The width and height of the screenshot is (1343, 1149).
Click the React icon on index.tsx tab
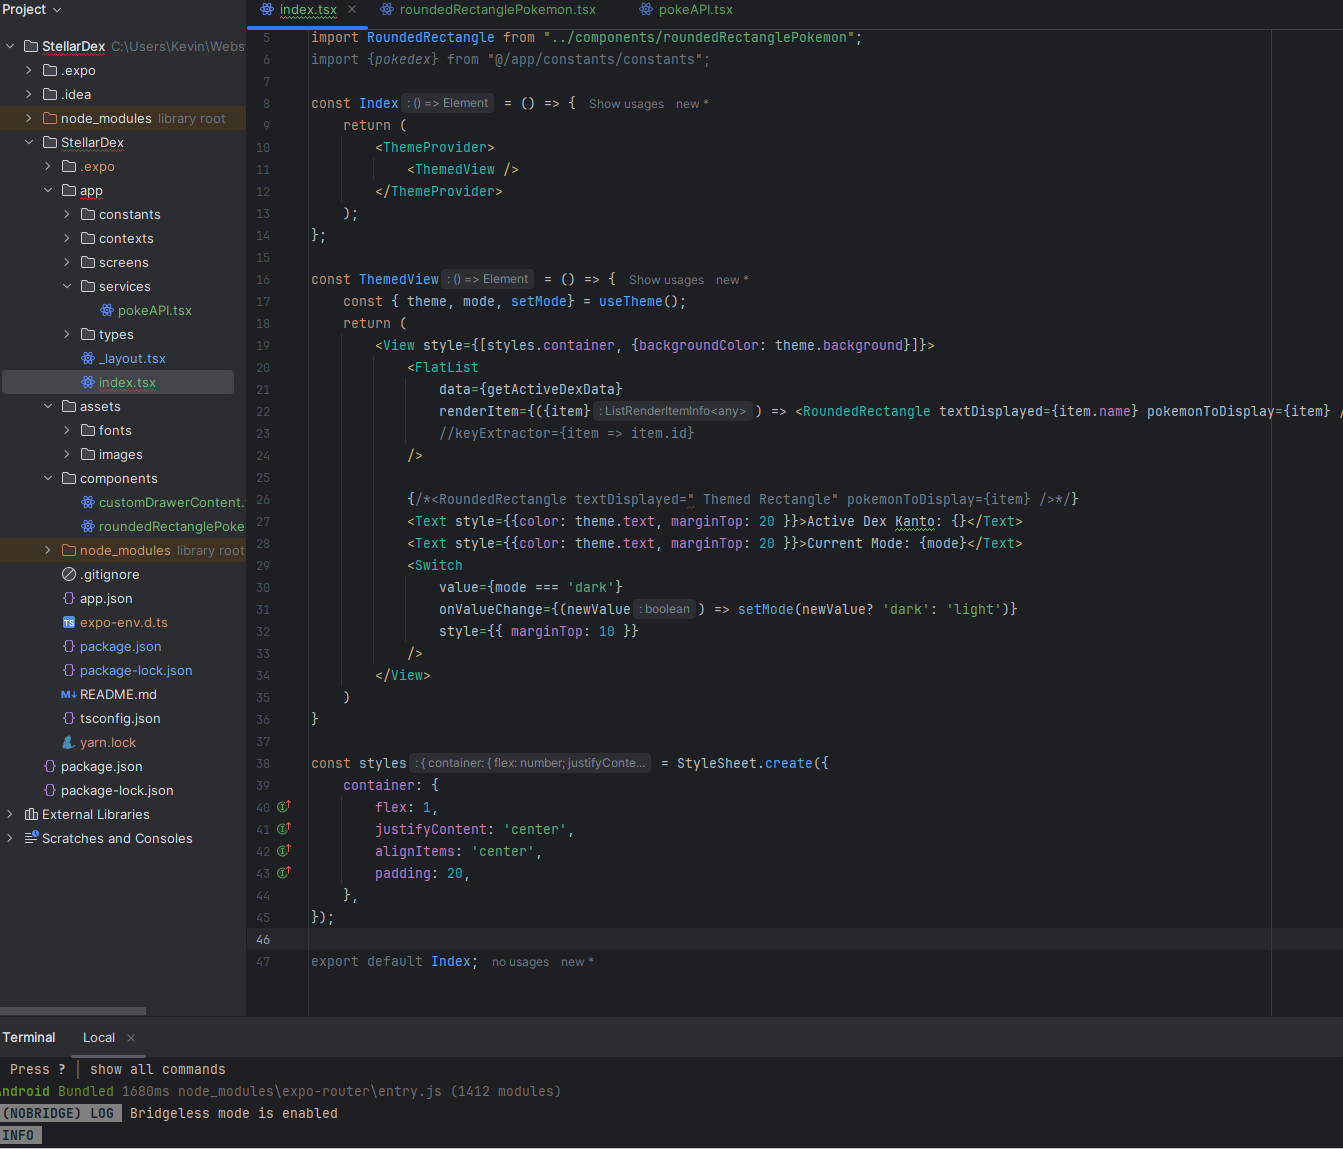click(267, 9)
